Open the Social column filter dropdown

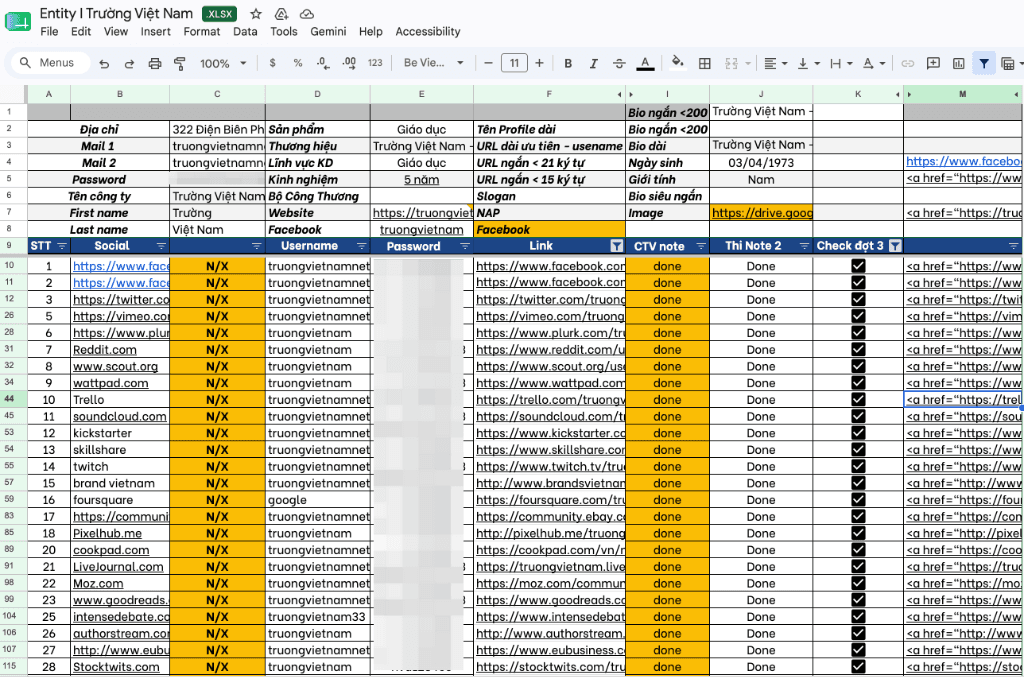click(161, 246)
